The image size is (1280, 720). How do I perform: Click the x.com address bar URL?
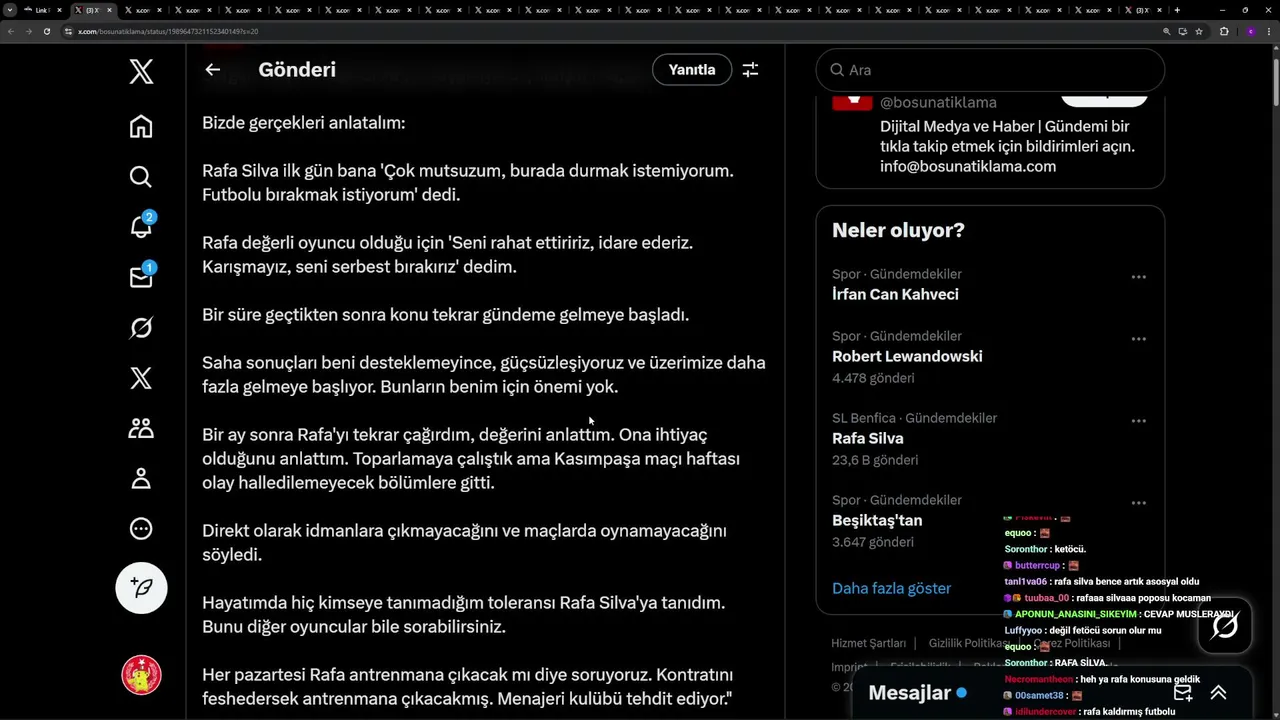(x=168, y=31)
